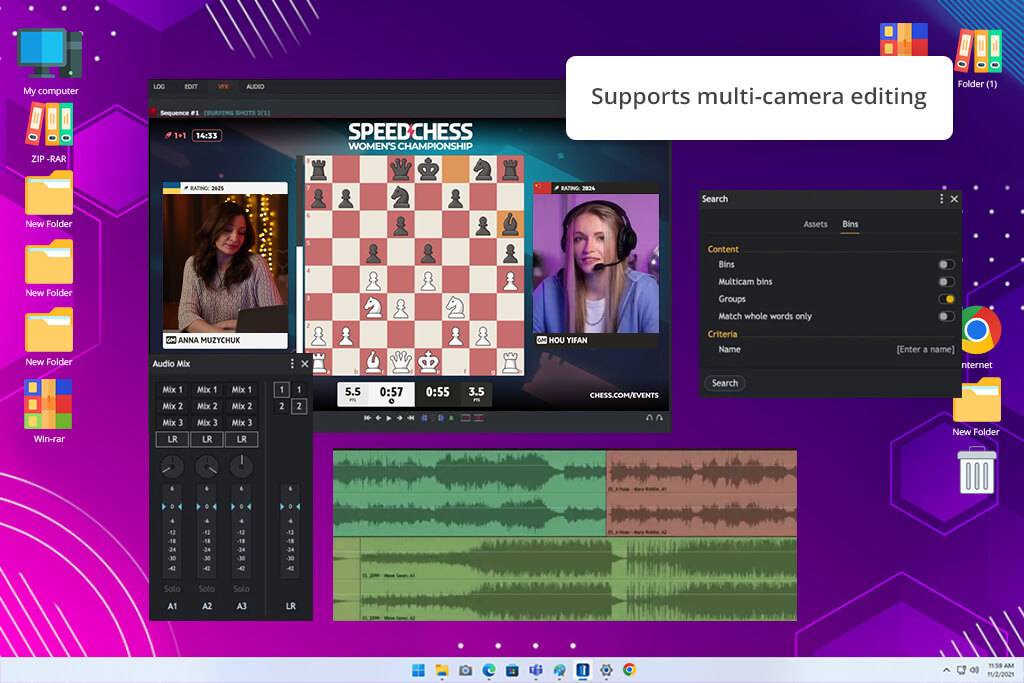
Task: Click the master LR fader handle
Action: click(291, 507)
